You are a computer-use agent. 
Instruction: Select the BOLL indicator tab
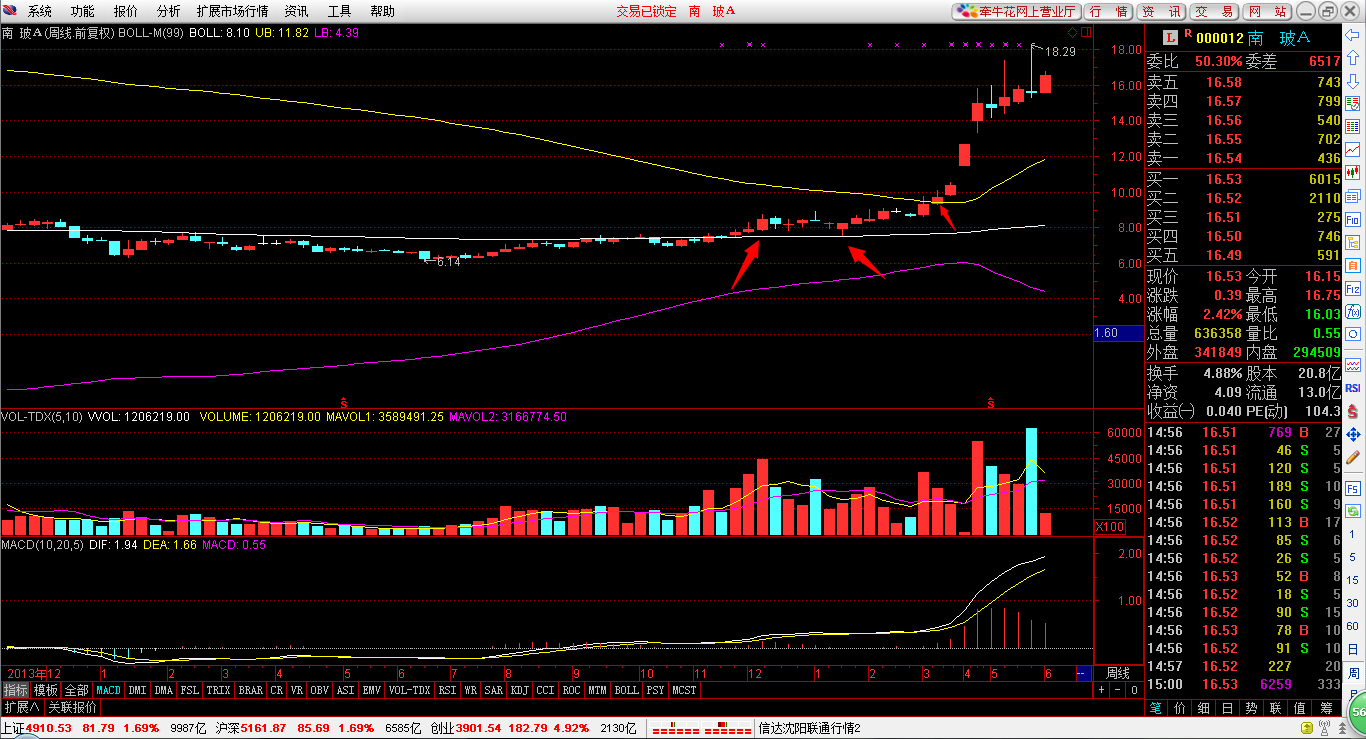tap(626, 690)
